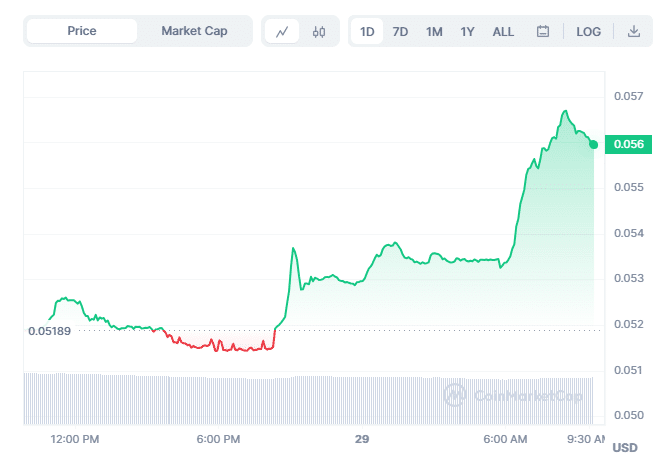Click the 6:00 AM time label
The width and height of the screenshot is (671, 470).
[505, 439]
